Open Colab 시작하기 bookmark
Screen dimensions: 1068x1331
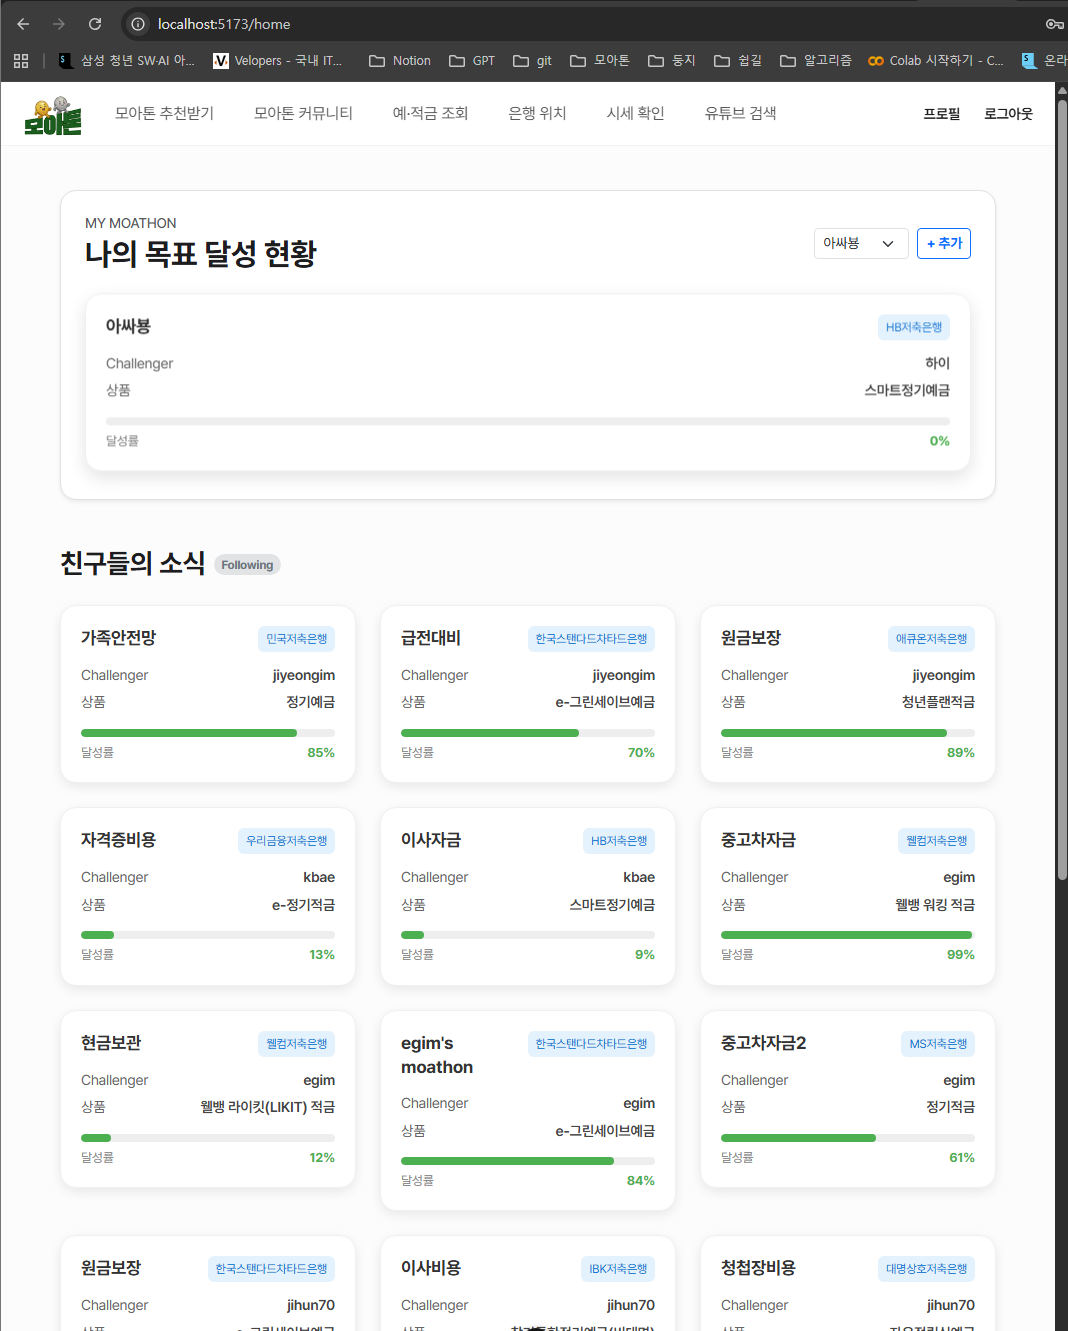[x=936, y=61]
